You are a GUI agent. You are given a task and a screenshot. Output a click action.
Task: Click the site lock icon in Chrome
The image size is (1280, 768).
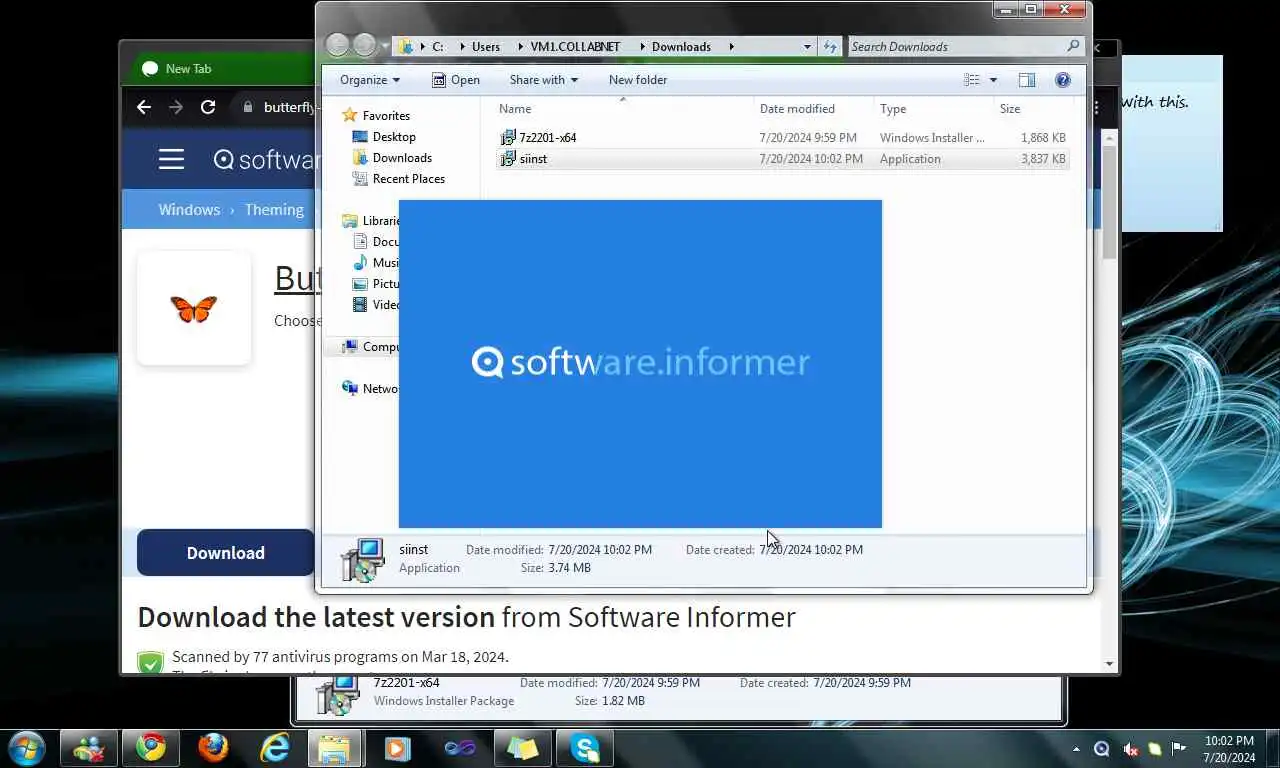click(x=247, y=107)
